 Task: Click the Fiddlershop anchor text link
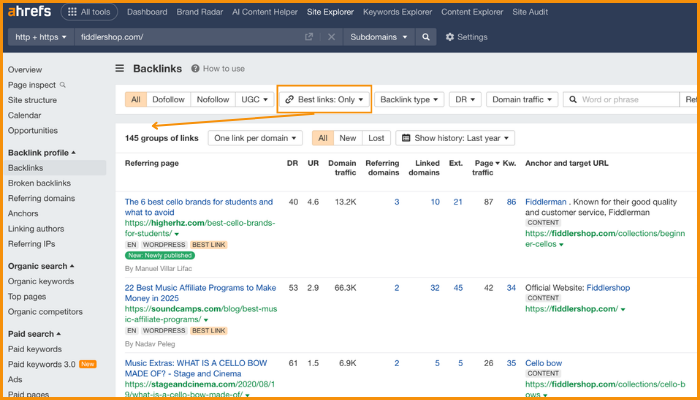(608, 288)
